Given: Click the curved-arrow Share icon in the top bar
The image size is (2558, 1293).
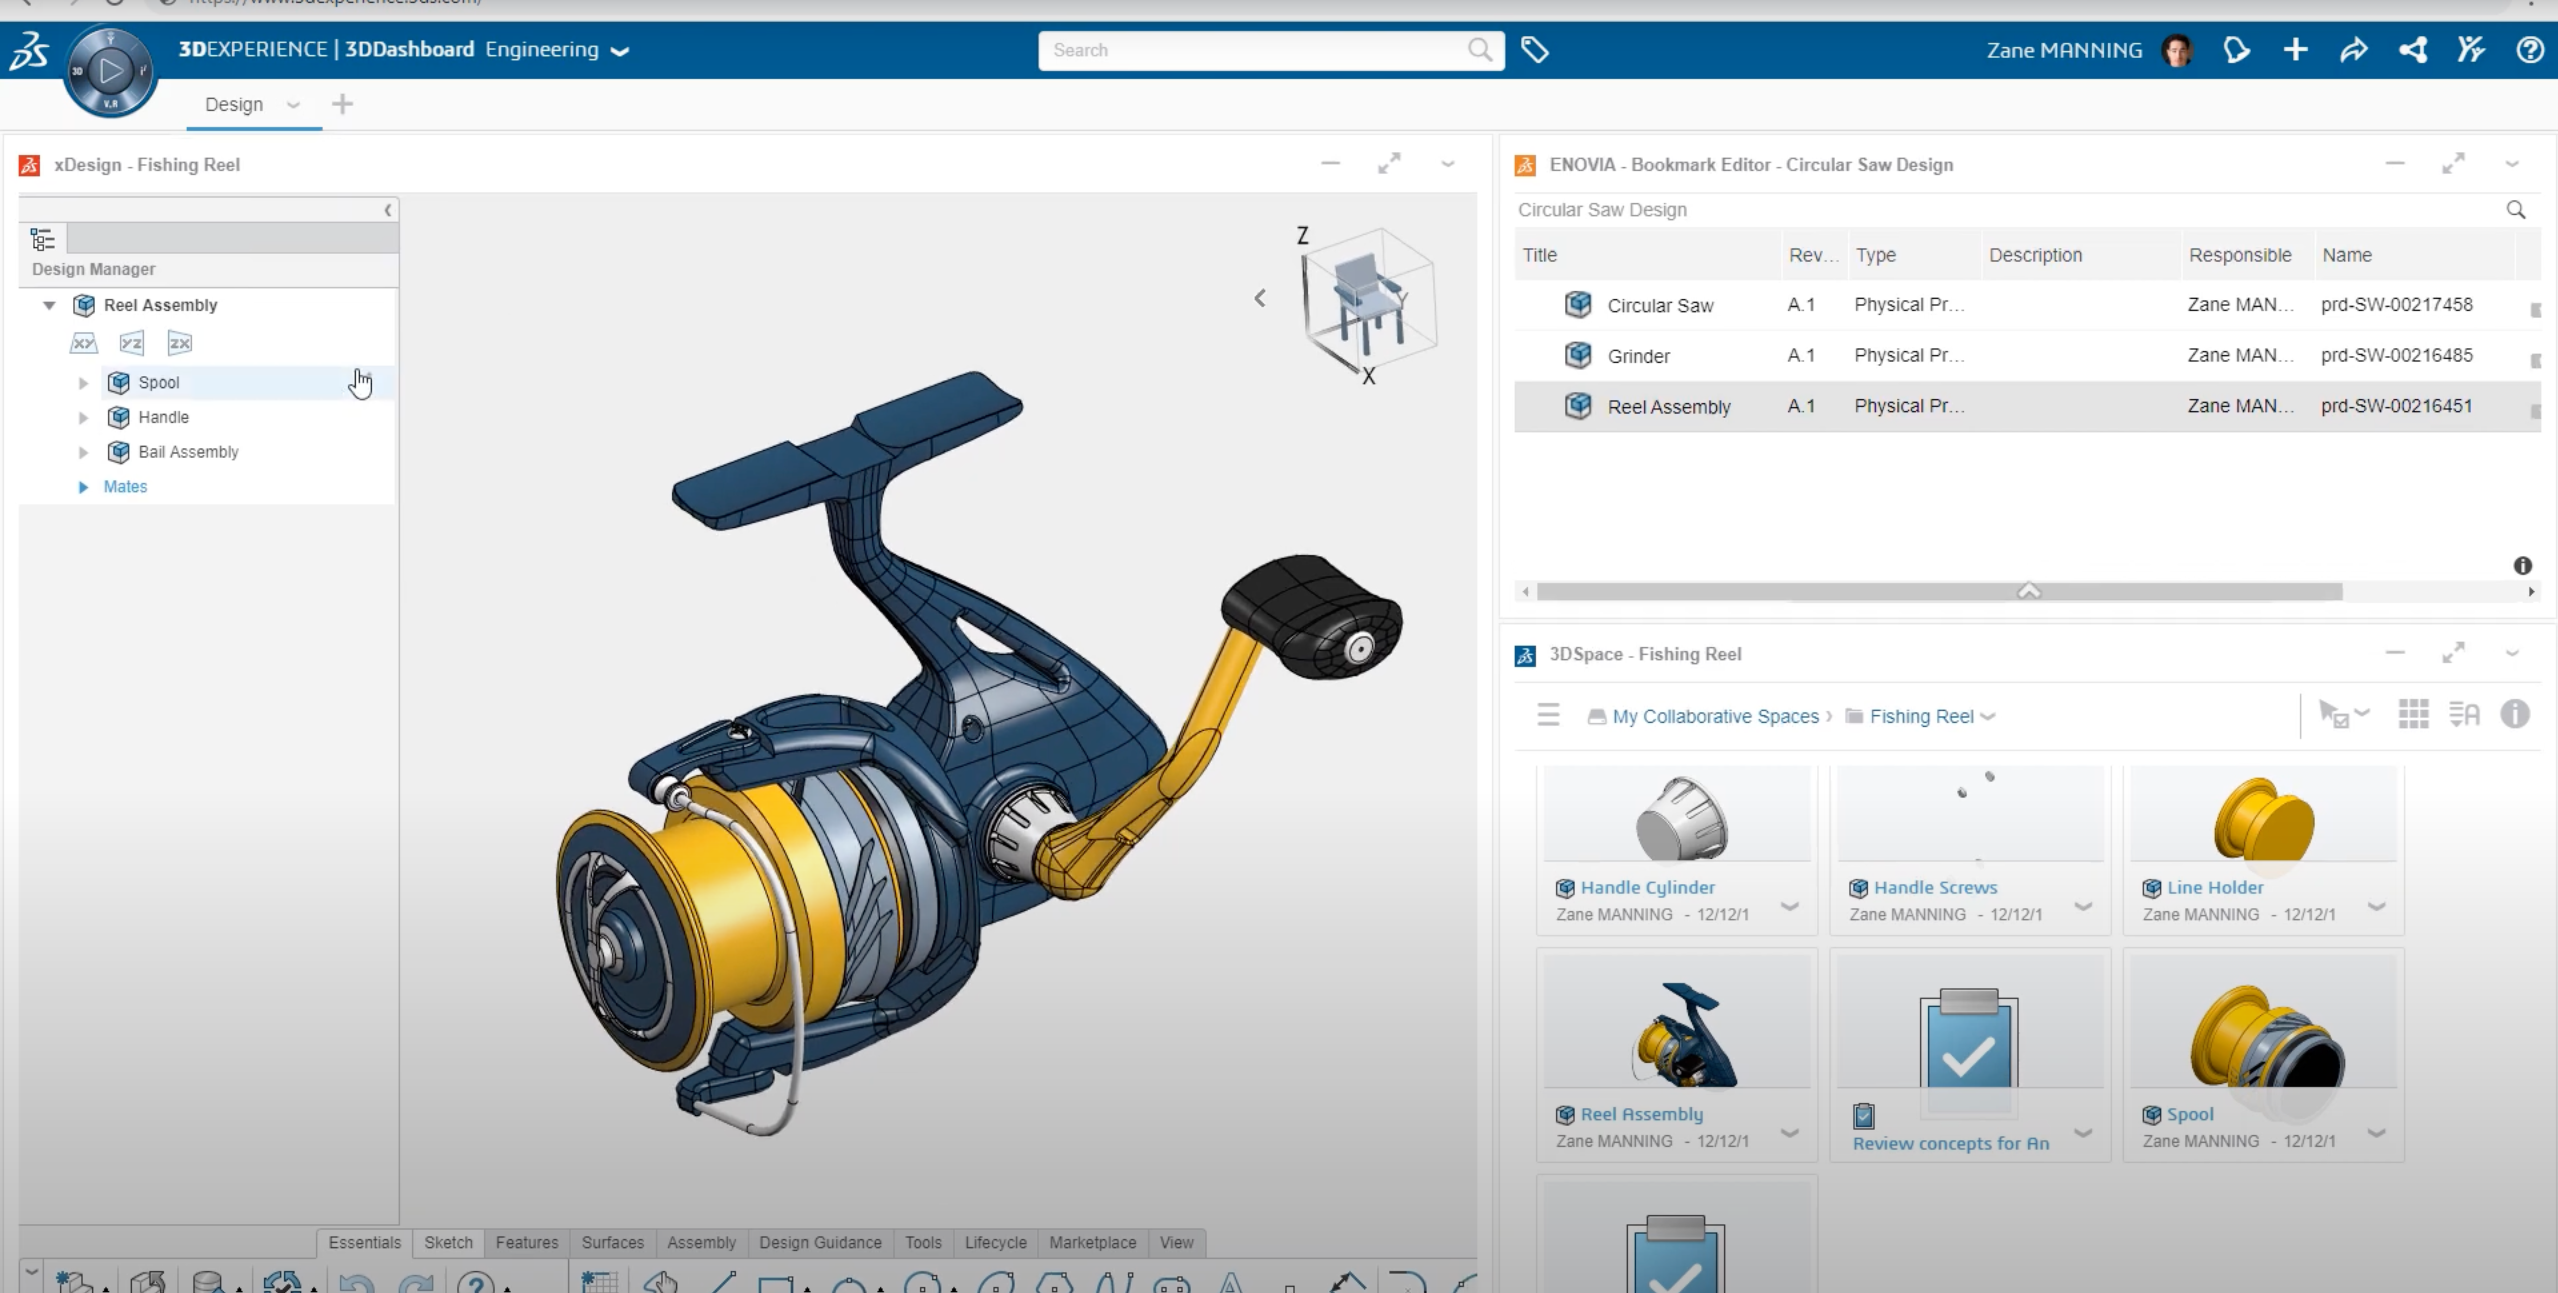Looking at the screenshot, I should point(2353,50).
